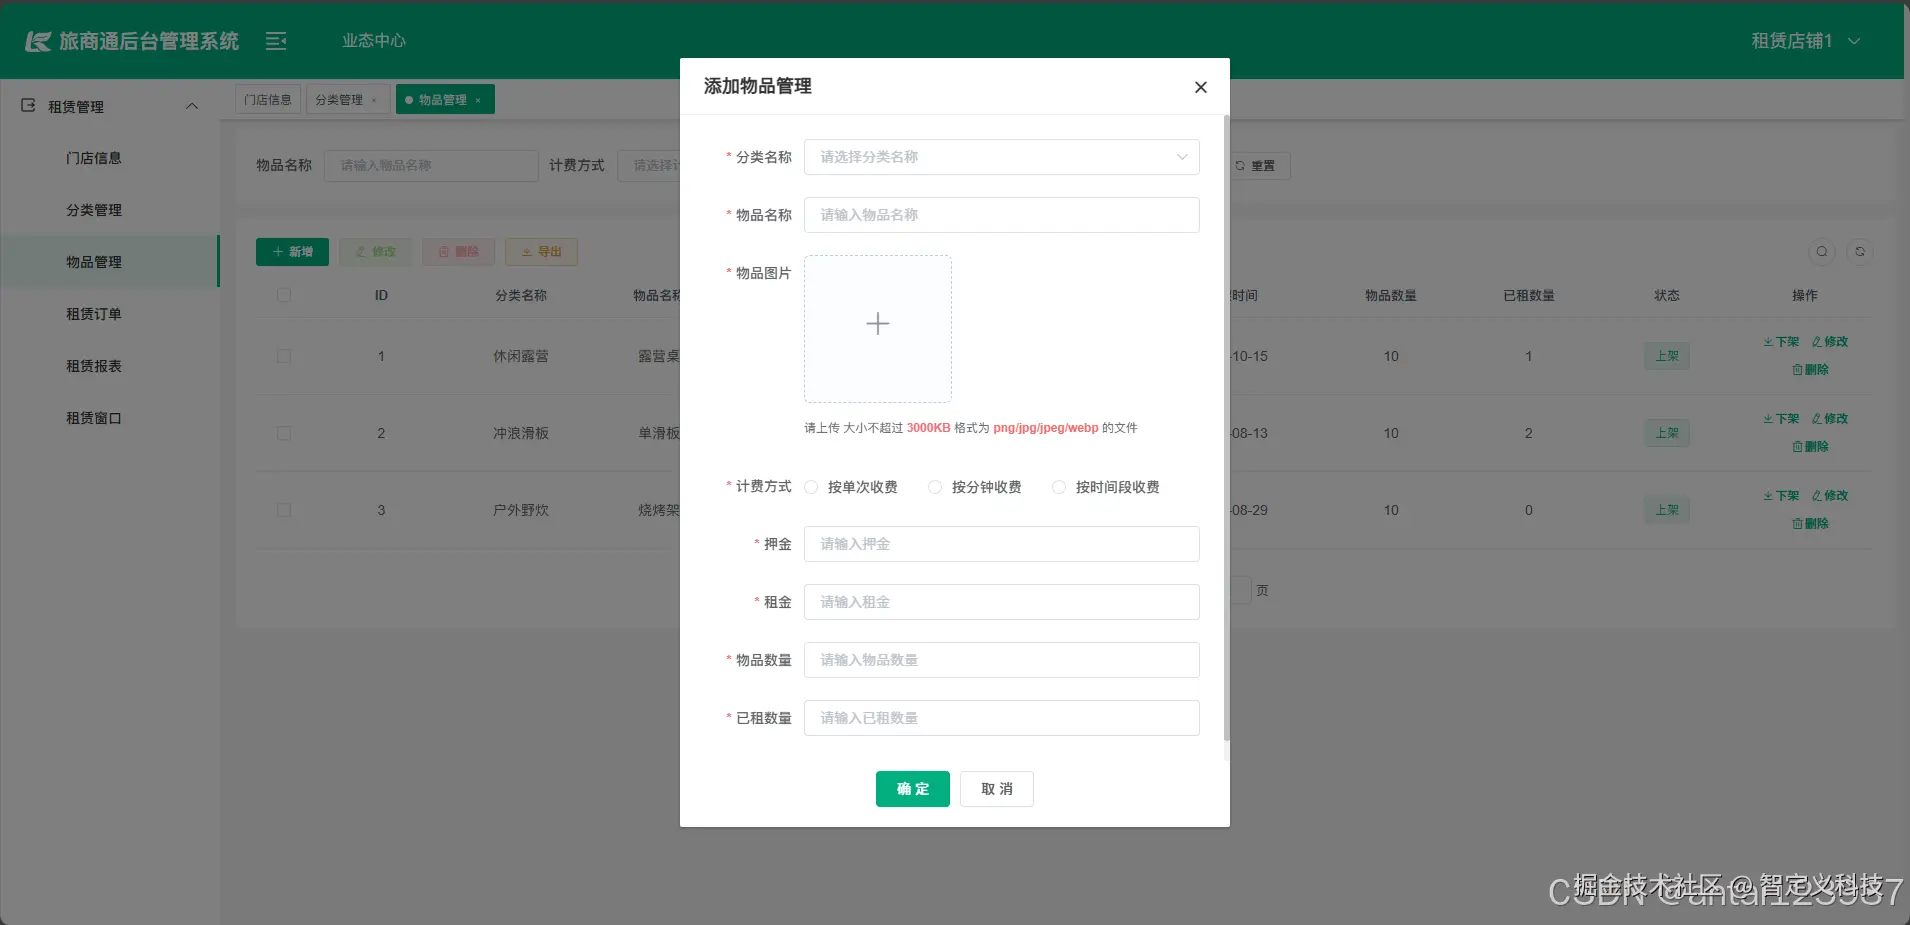Click the dialog's vertical scrollbar
This screenshot has height=925, width=1910.
[1227, 428]
